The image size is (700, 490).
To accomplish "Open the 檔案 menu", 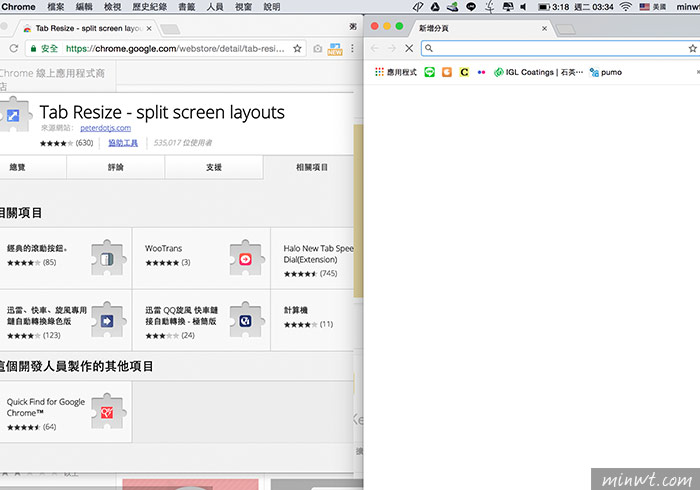I will (x=56, y=7).
